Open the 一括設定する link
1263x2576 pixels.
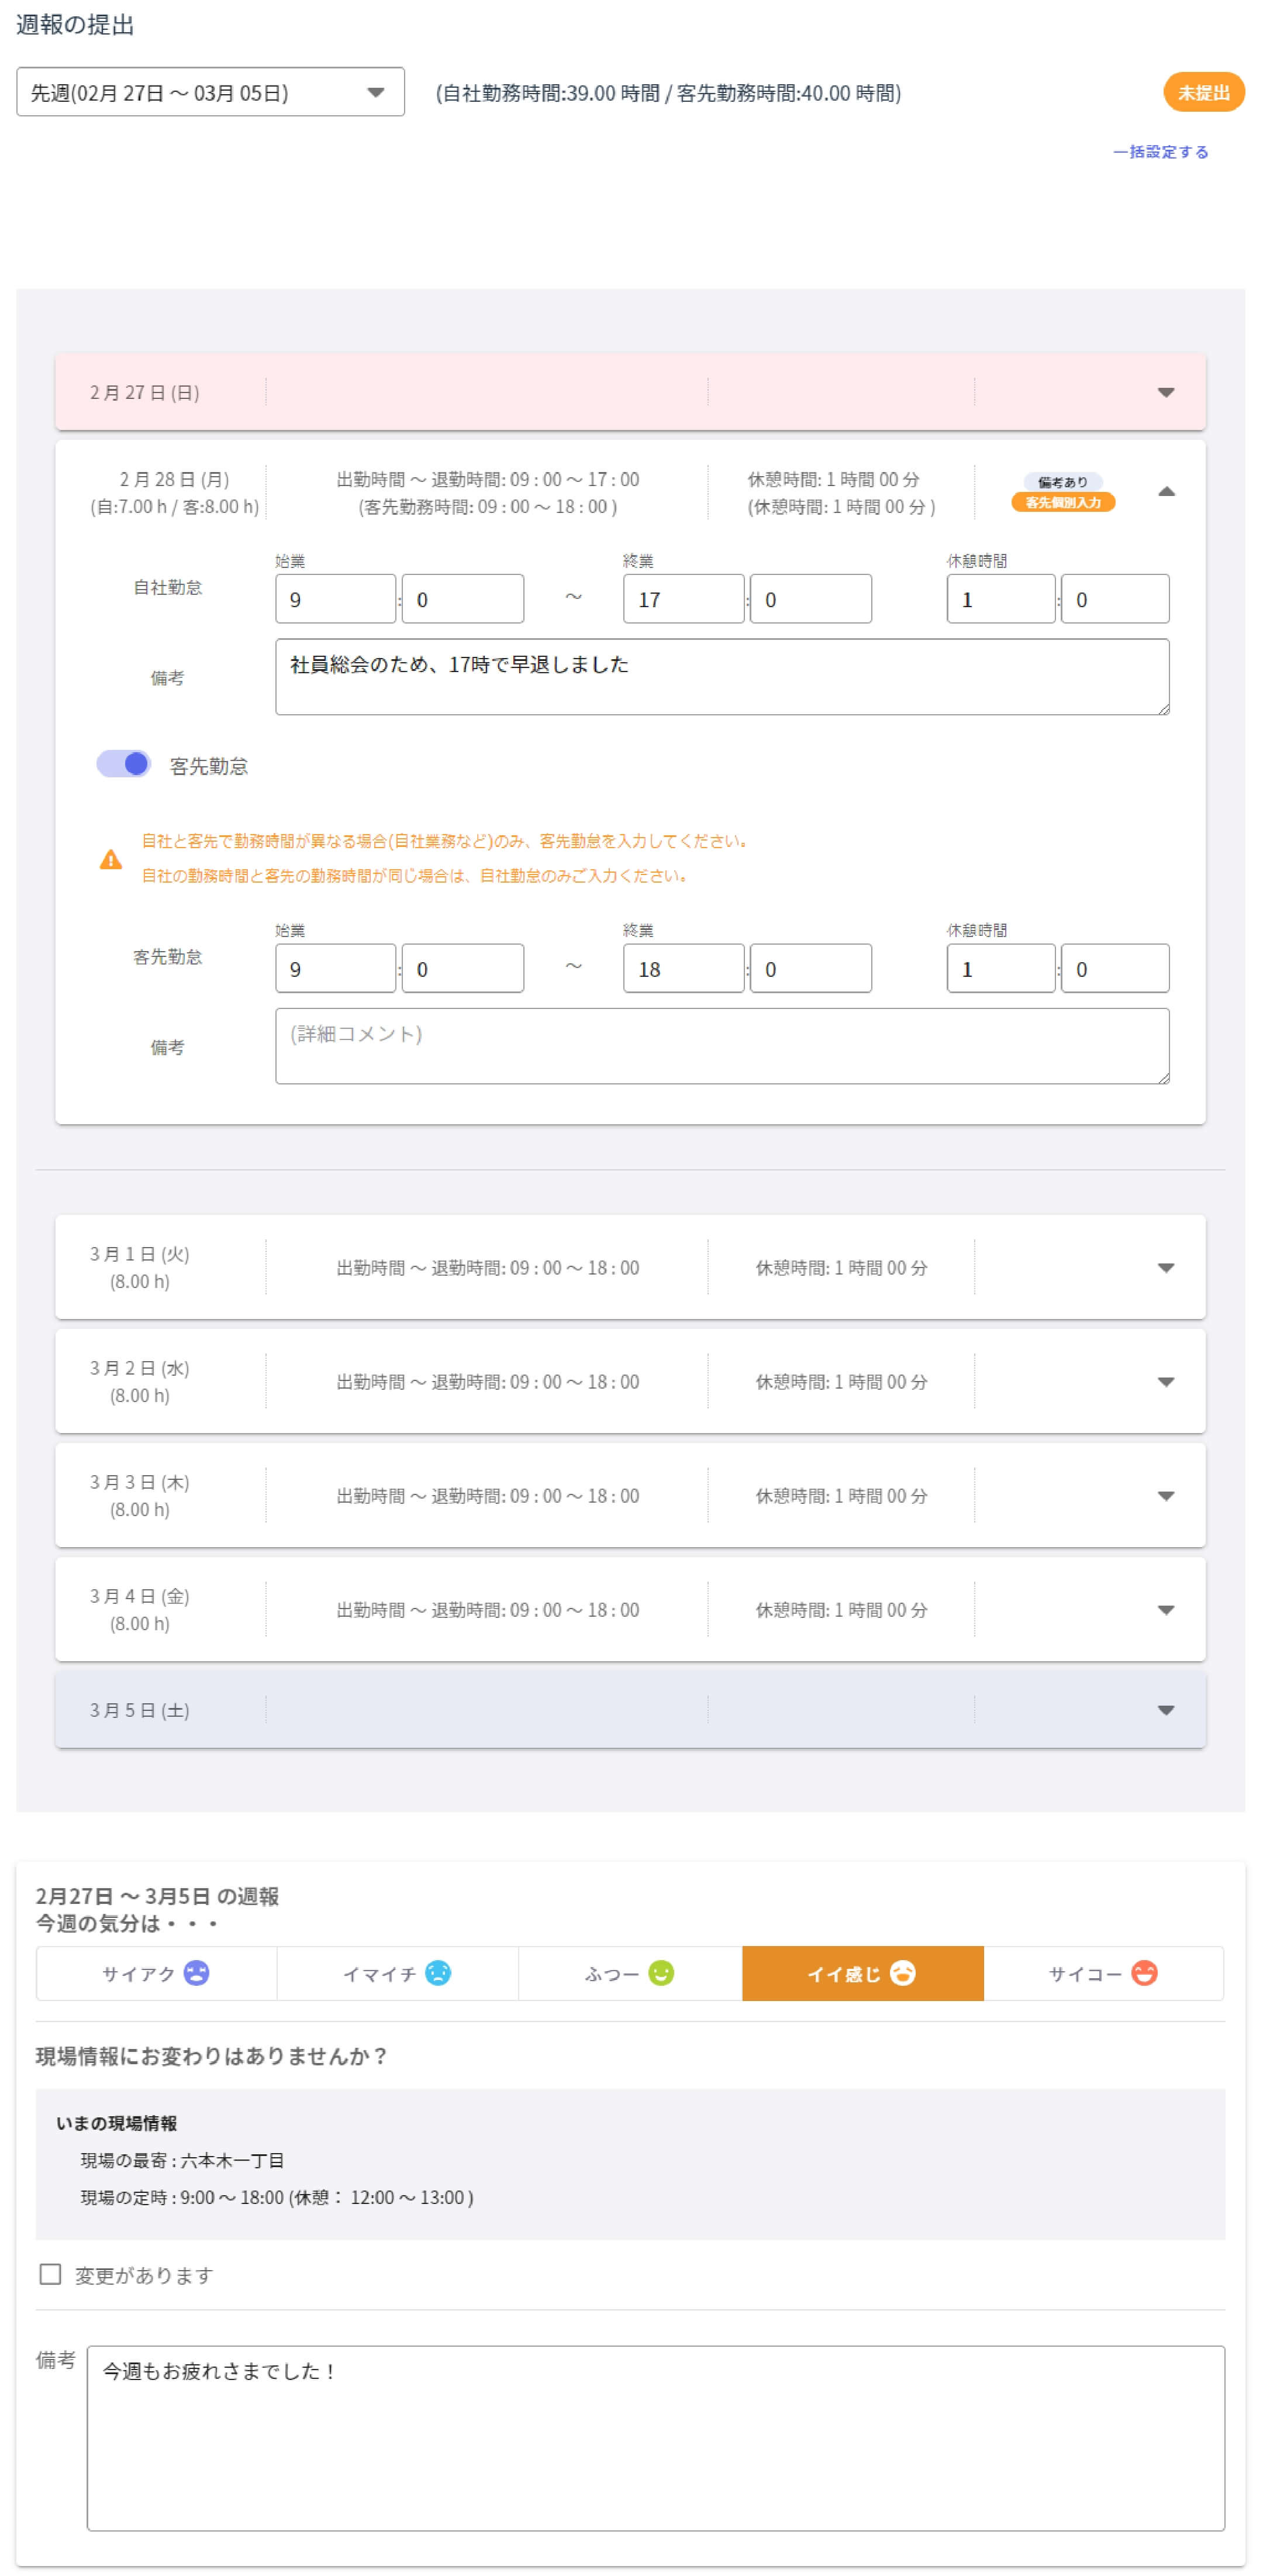point(1160,152)
